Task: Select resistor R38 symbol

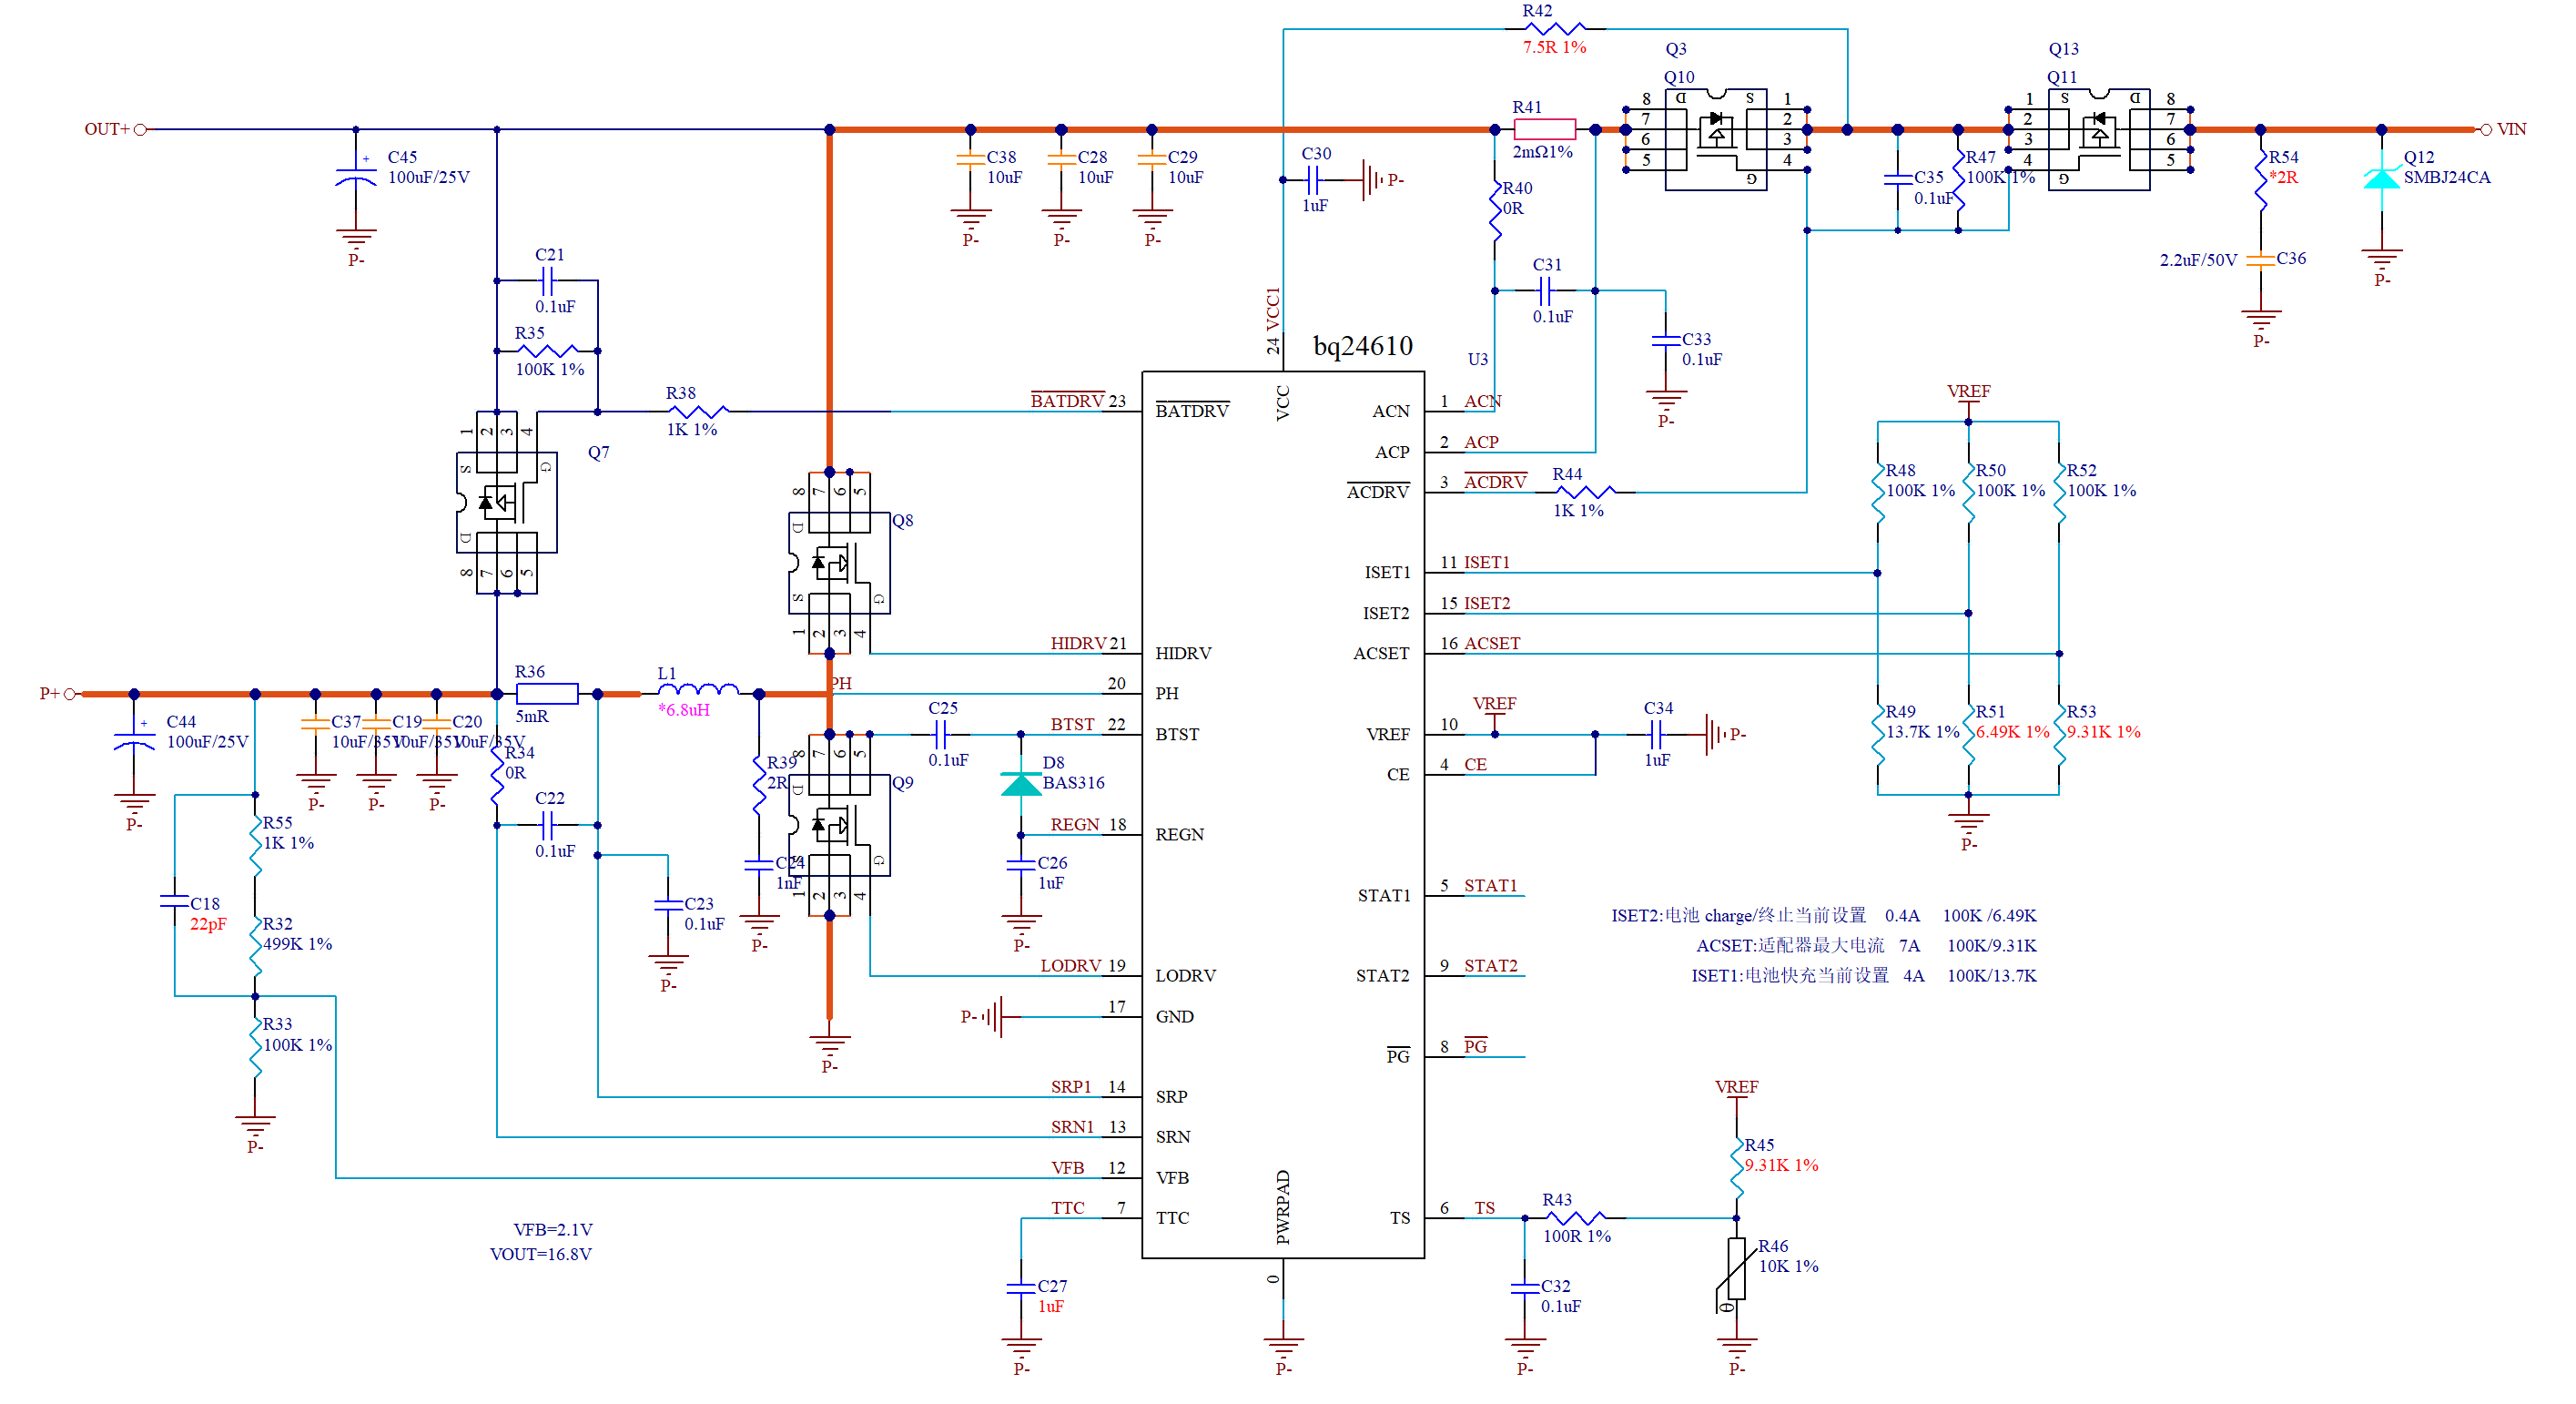Action: (x=698, y=411)
